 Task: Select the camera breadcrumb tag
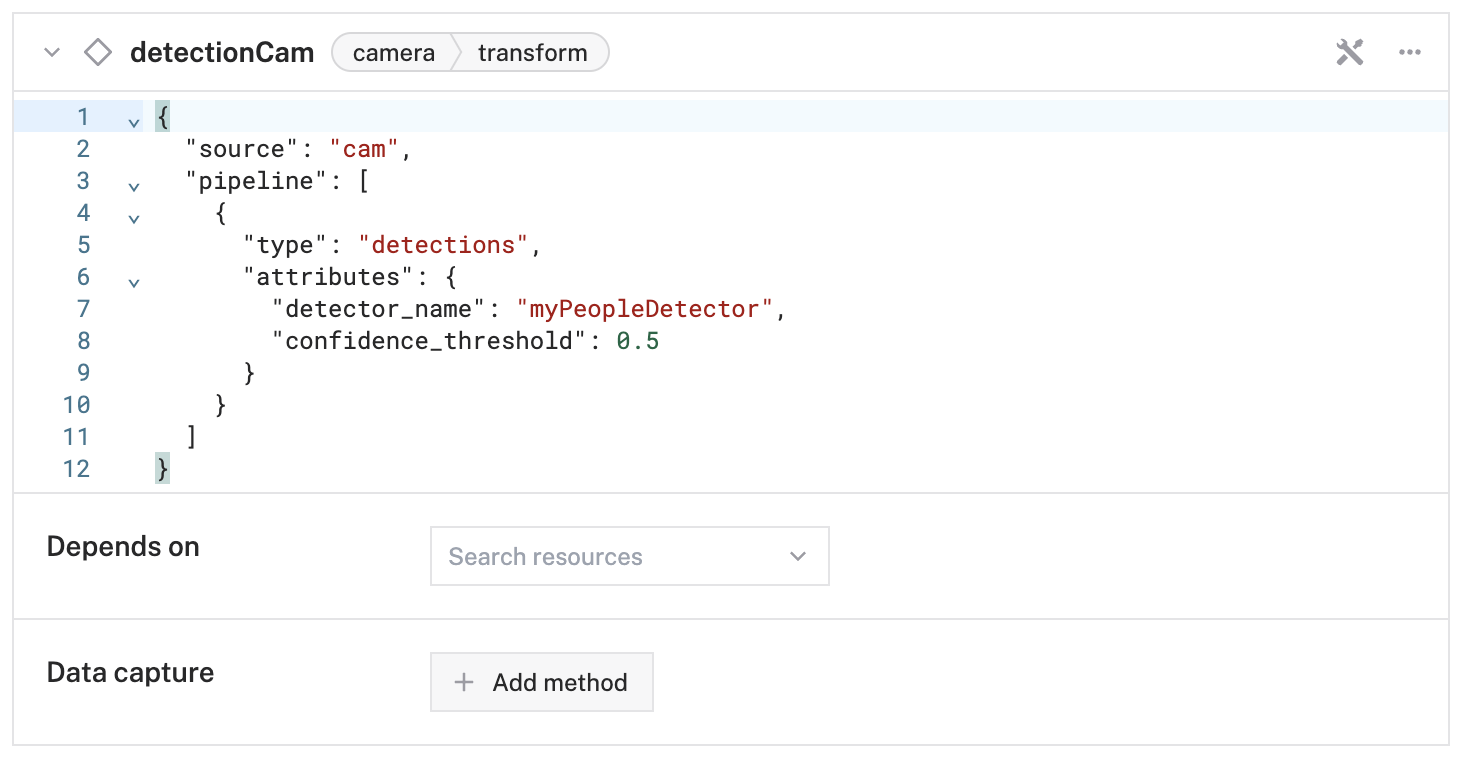coord(394,53)
